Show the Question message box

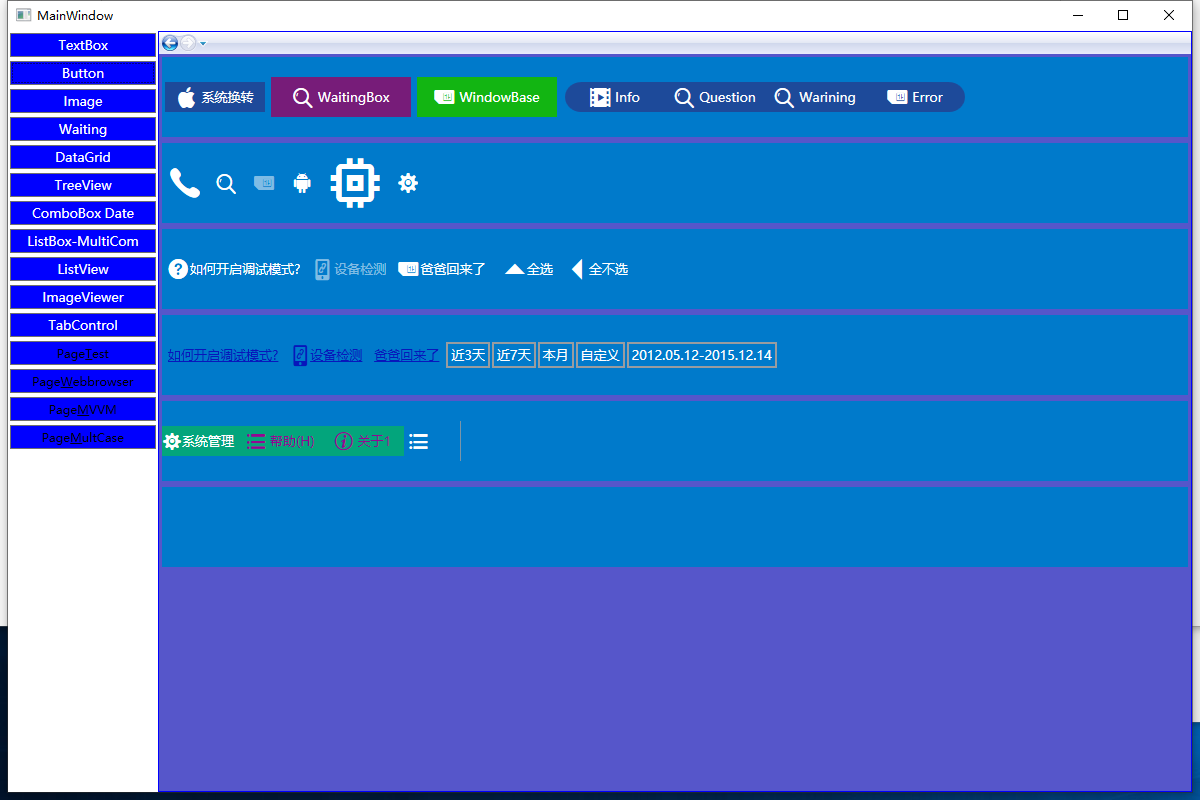pyautogui.click(x=715, y=97)
